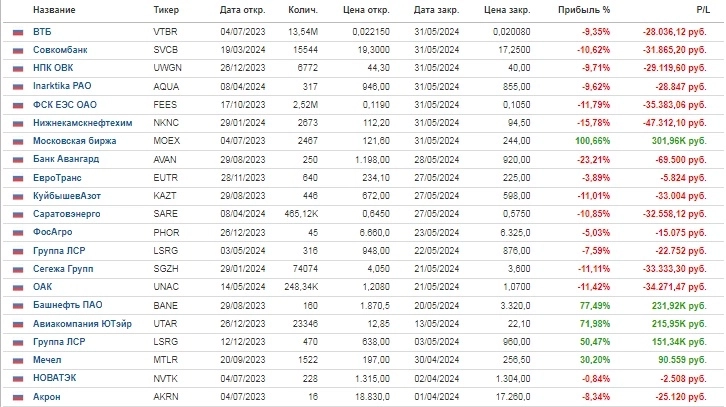
Task: Sort by the Дата откр. column
Action: (x=240, y=10)
